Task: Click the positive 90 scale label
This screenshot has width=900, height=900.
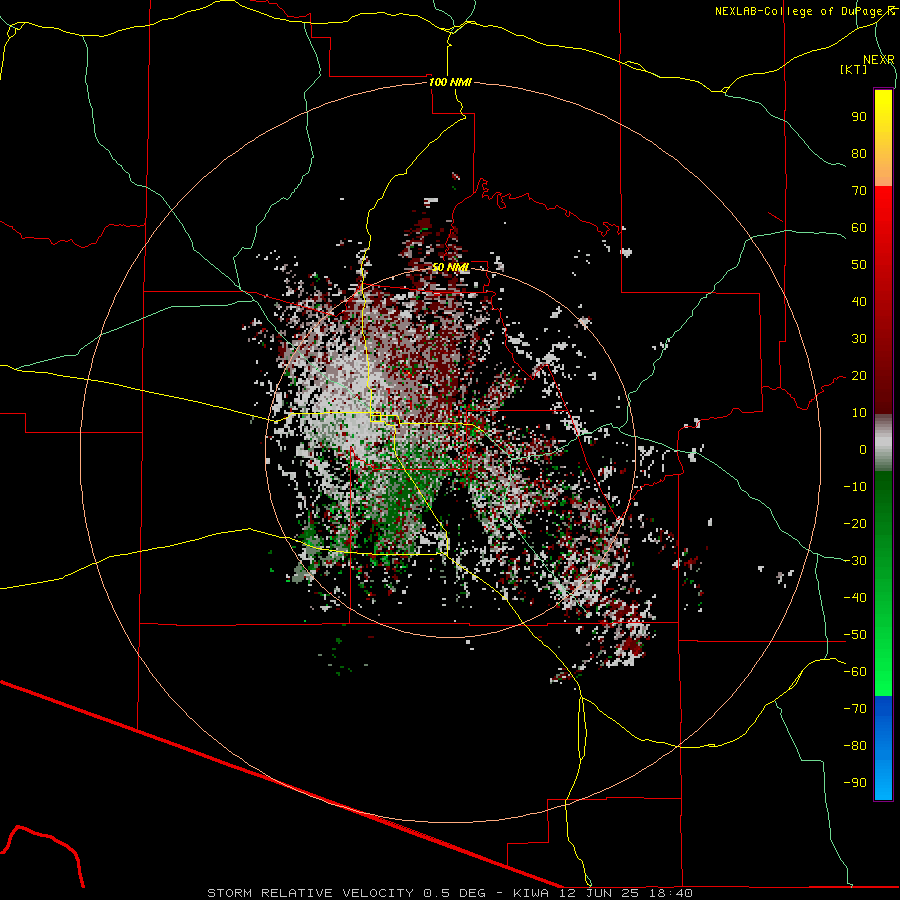Action: 859,117
